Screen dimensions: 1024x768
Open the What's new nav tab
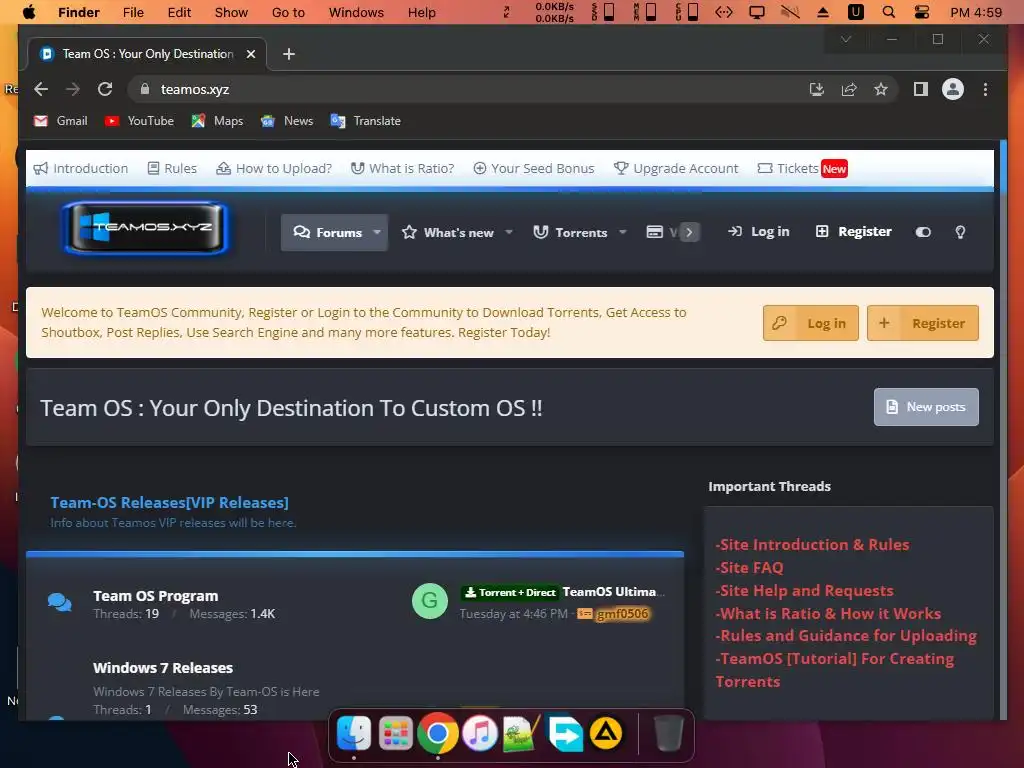pos(448,232)
